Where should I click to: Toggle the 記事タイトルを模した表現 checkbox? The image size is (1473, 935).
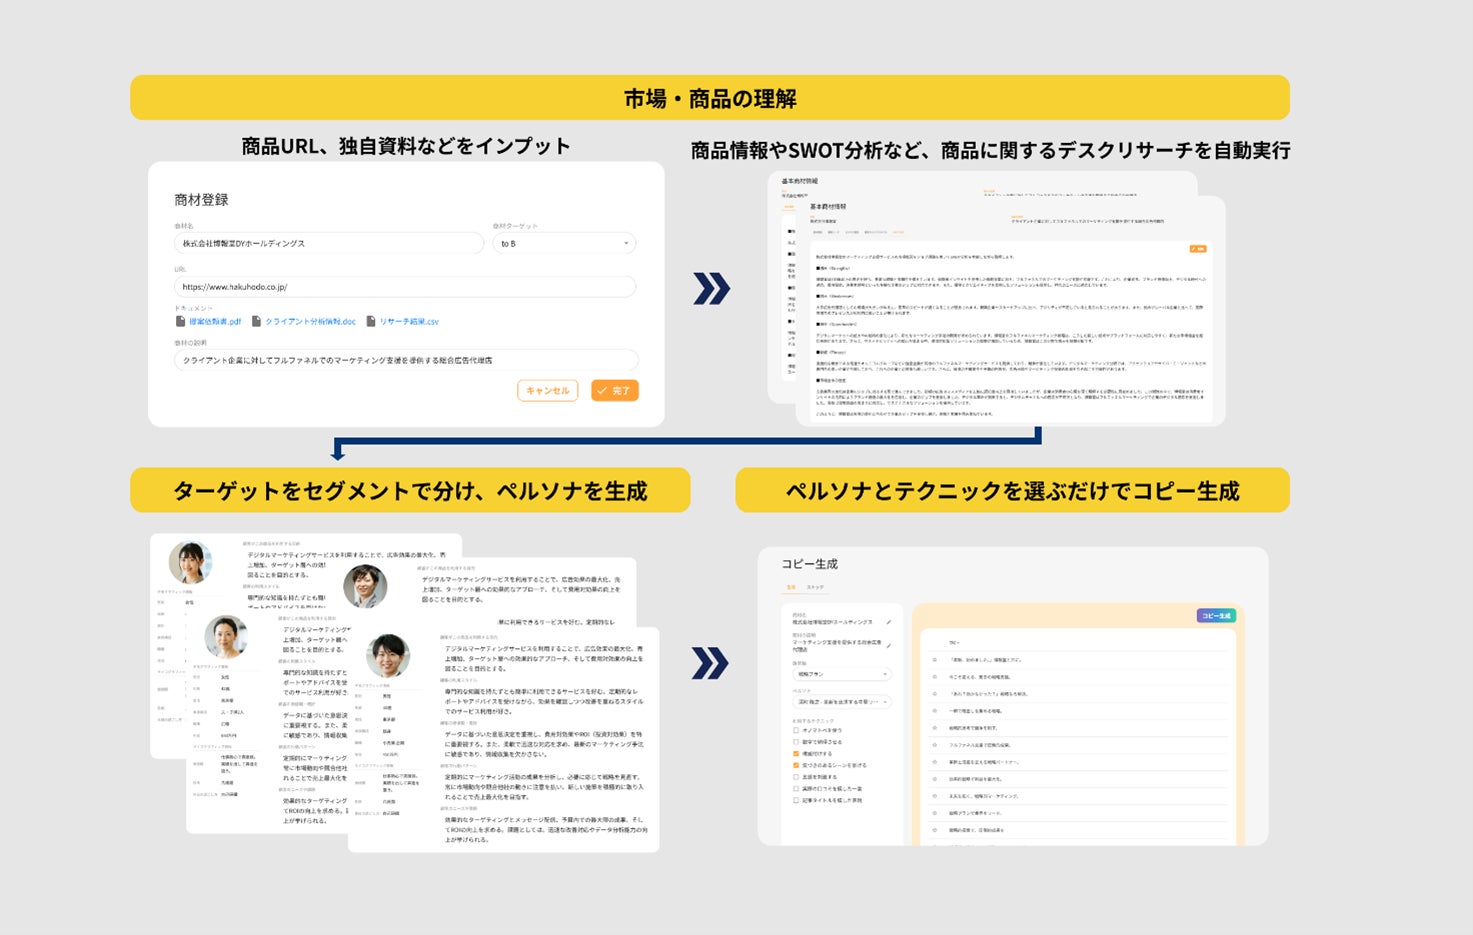click(796, 801)
